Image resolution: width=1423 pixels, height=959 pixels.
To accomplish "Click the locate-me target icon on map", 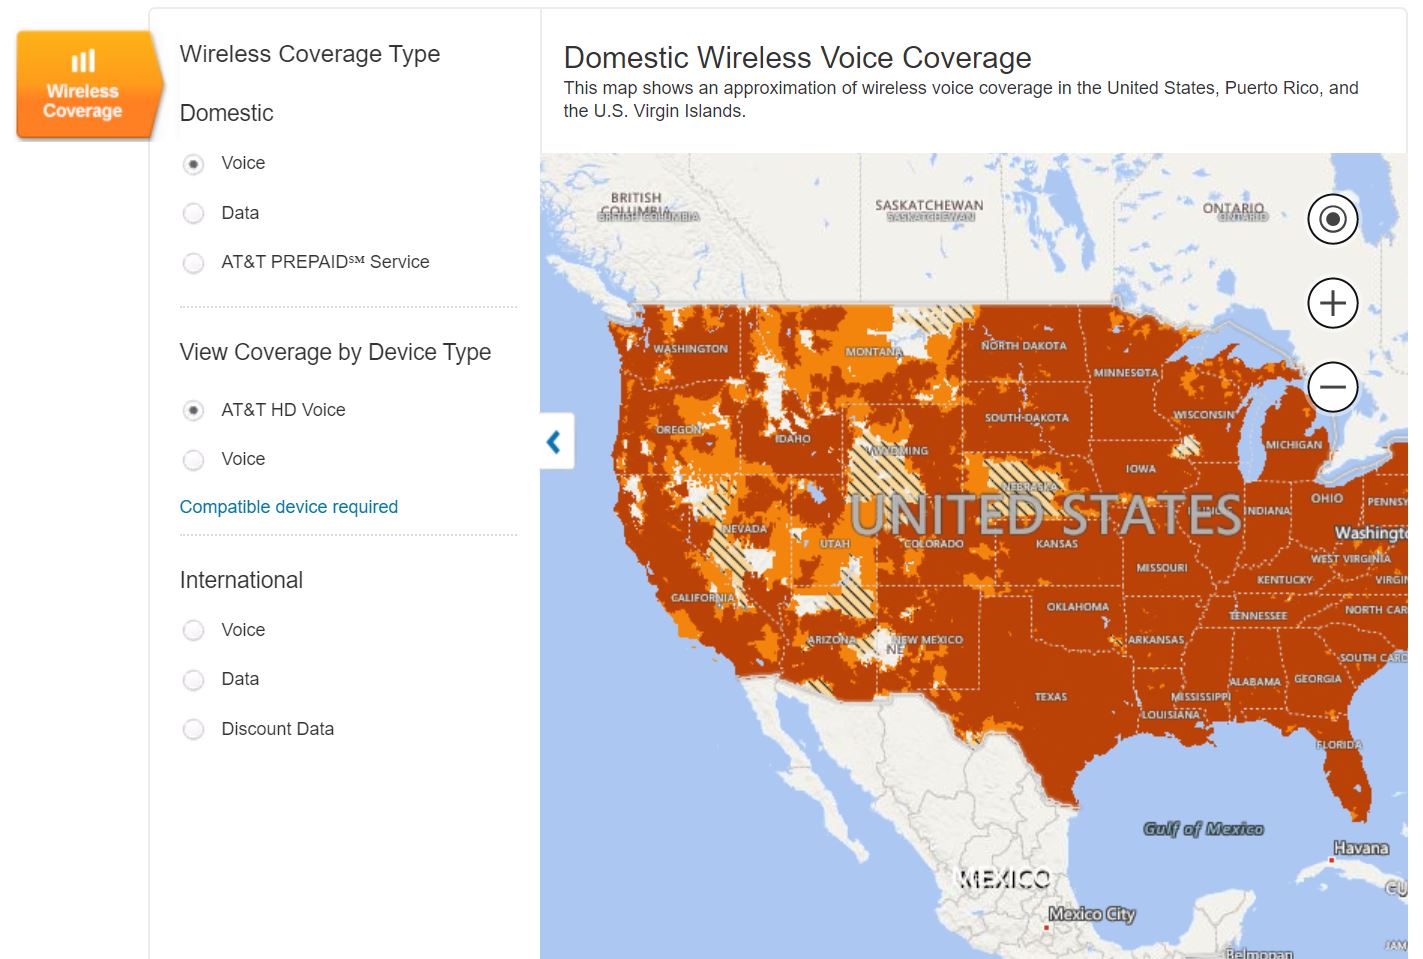I will 1333,219.
